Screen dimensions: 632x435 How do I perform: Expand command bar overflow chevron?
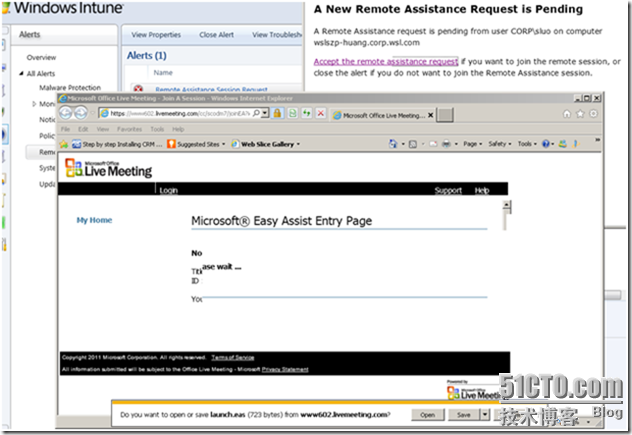tap(597, 140)
